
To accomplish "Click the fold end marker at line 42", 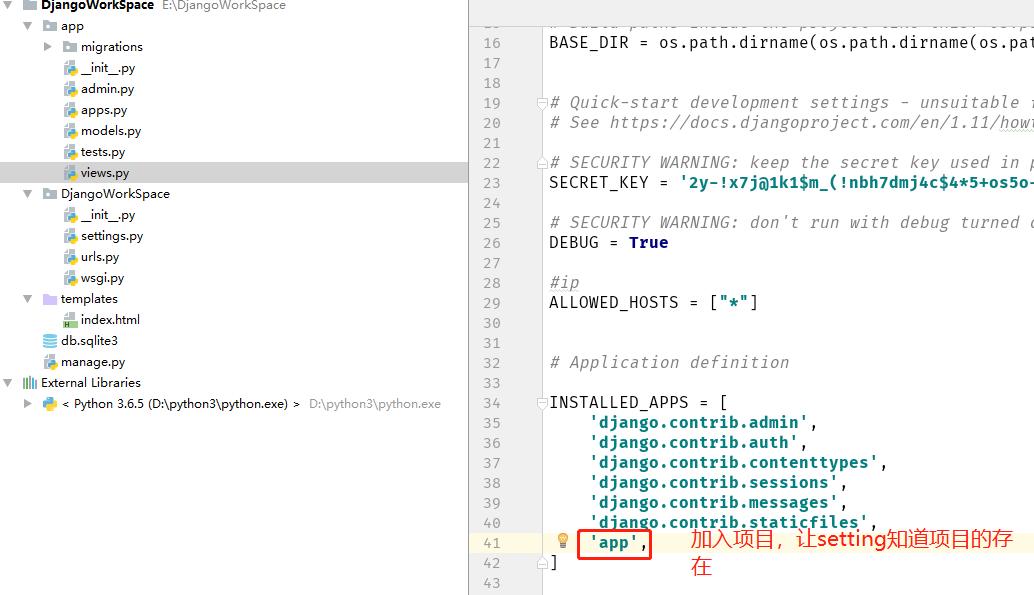I will click(542, 563).
